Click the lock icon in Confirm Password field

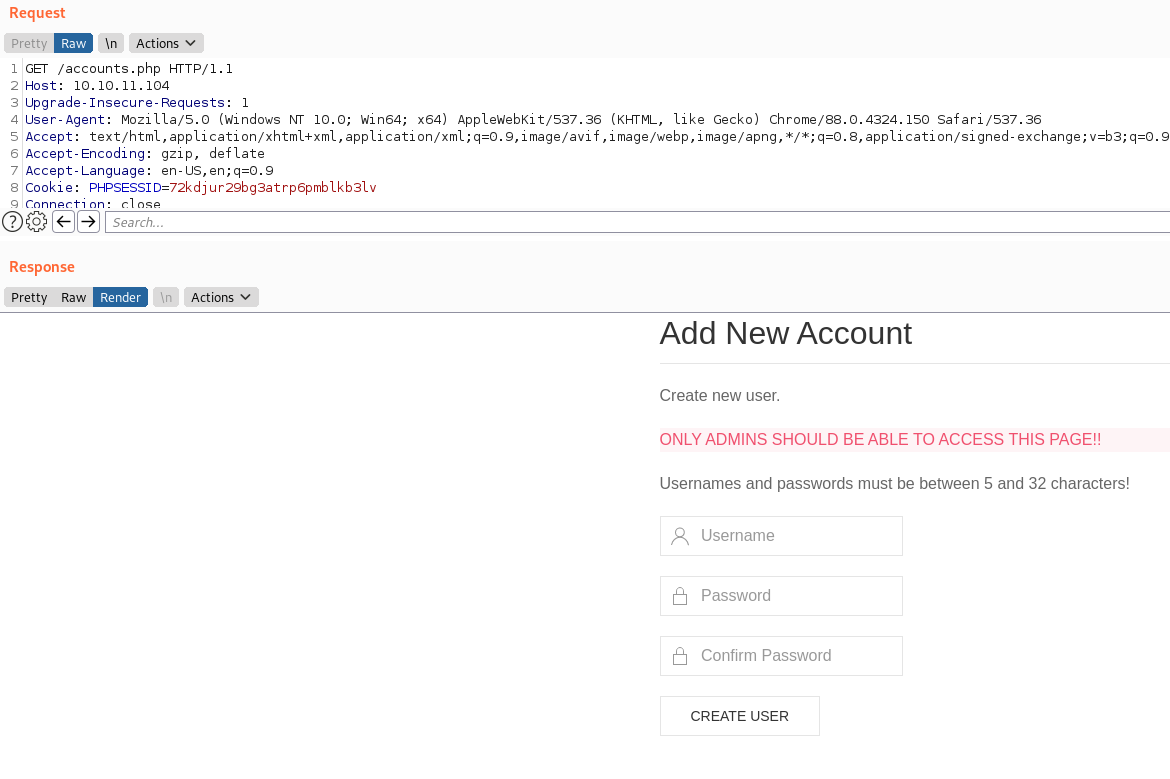click(680, 657)
